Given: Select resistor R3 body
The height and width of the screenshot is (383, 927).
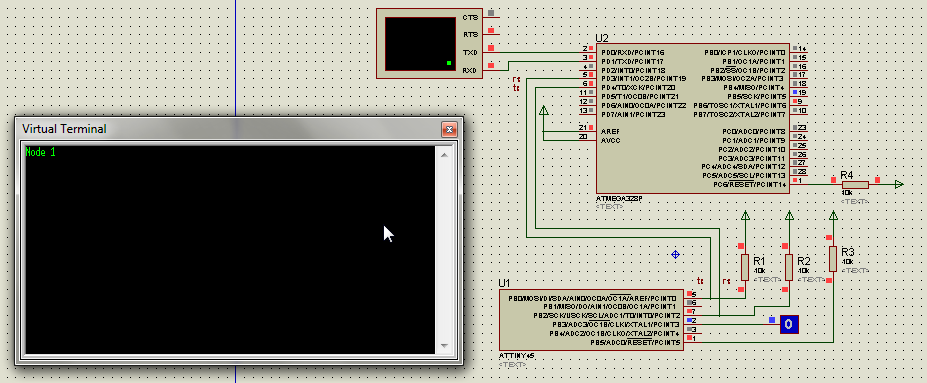Looking at the screenshot, I should (x=833, y=258).
